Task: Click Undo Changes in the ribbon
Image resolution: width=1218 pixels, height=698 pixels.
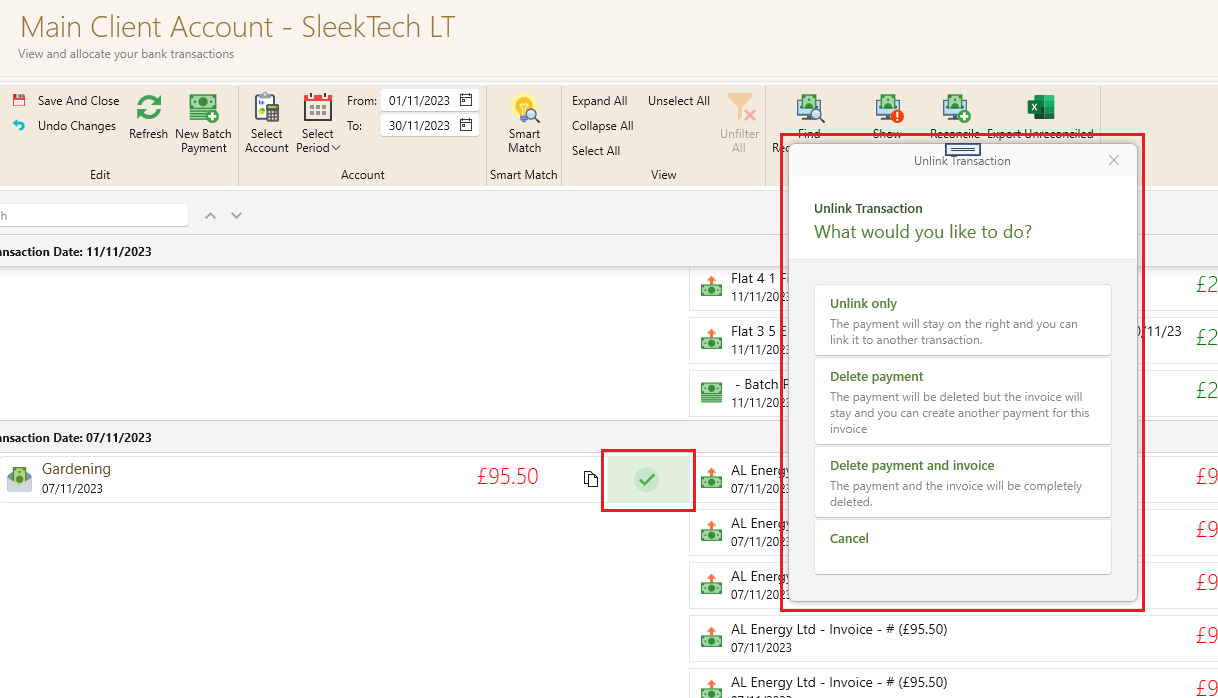Action: coord(65,126)
